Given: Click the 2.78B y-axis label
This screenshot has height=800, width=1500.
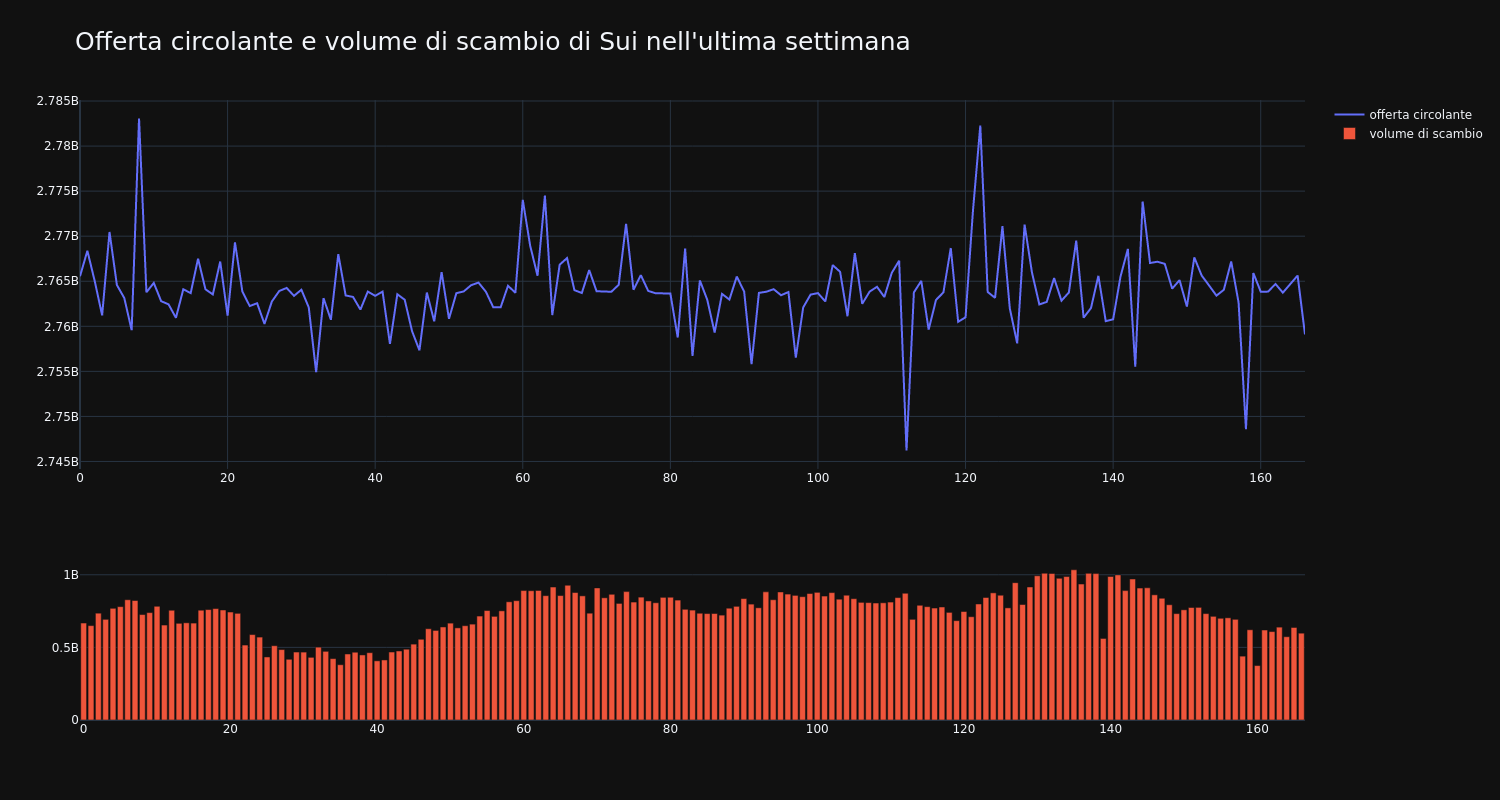Looking at the screenshot, I should (x=60, y=146).
